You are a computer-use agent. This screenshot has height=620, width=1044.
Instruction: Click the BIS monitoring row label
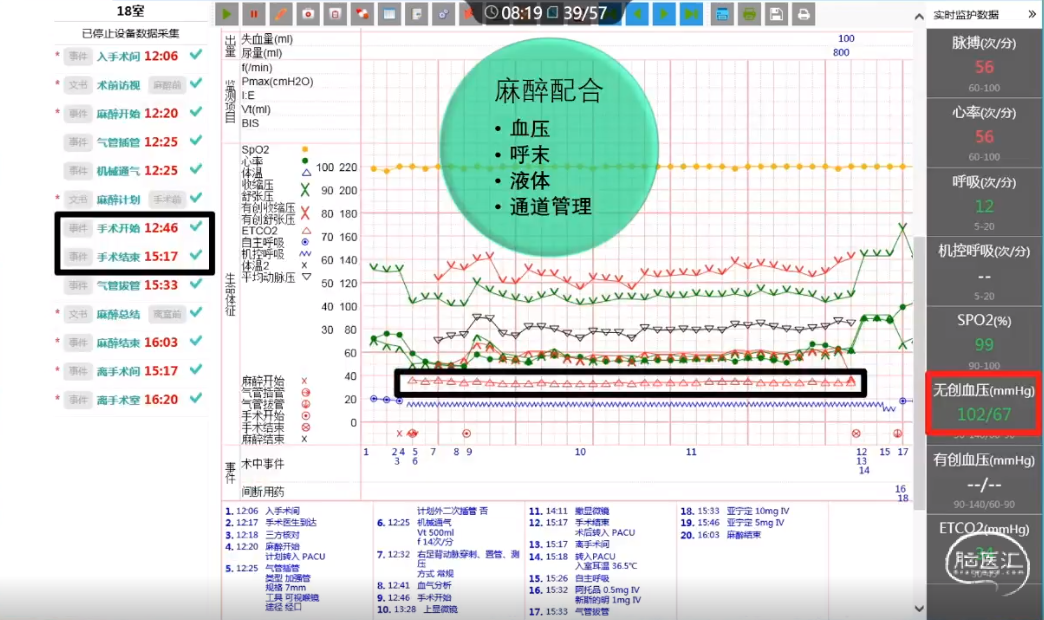click(250, 123)
